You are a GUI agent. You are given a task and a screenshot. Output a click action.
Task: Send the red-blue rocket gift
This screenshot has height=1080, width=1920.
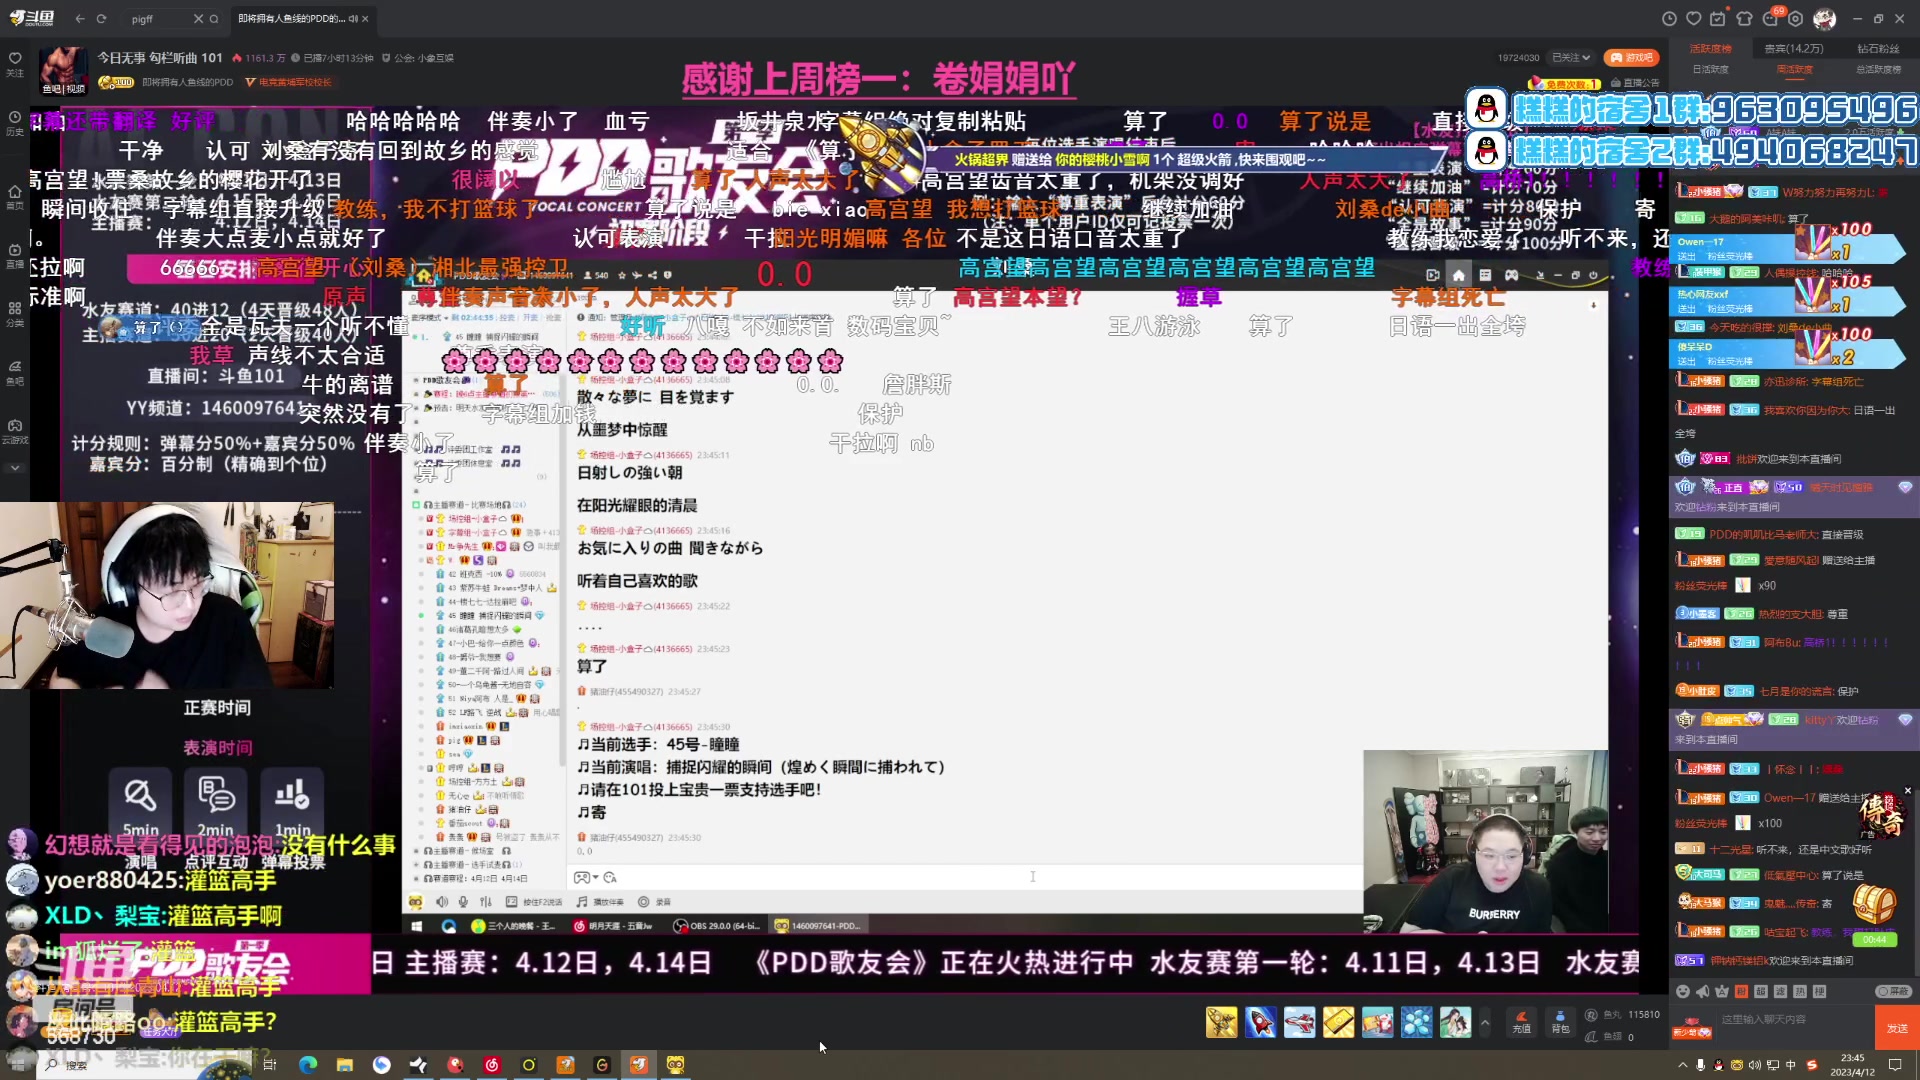(x=1260, y=1022)
